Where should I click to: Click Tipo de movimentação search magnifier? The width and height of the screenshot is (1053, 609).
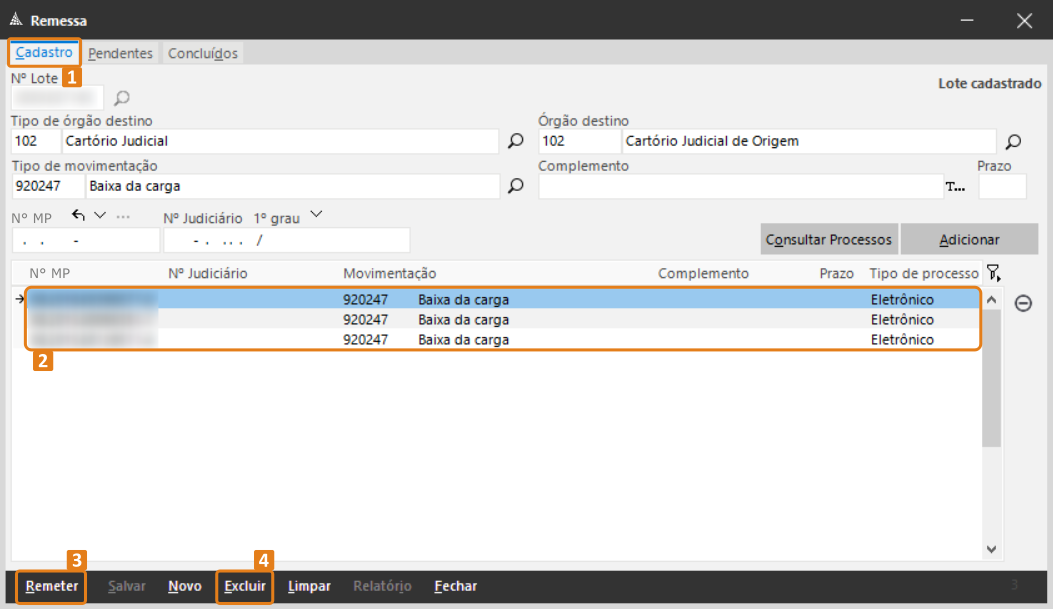pyautogui.click(x=516, y=186)
